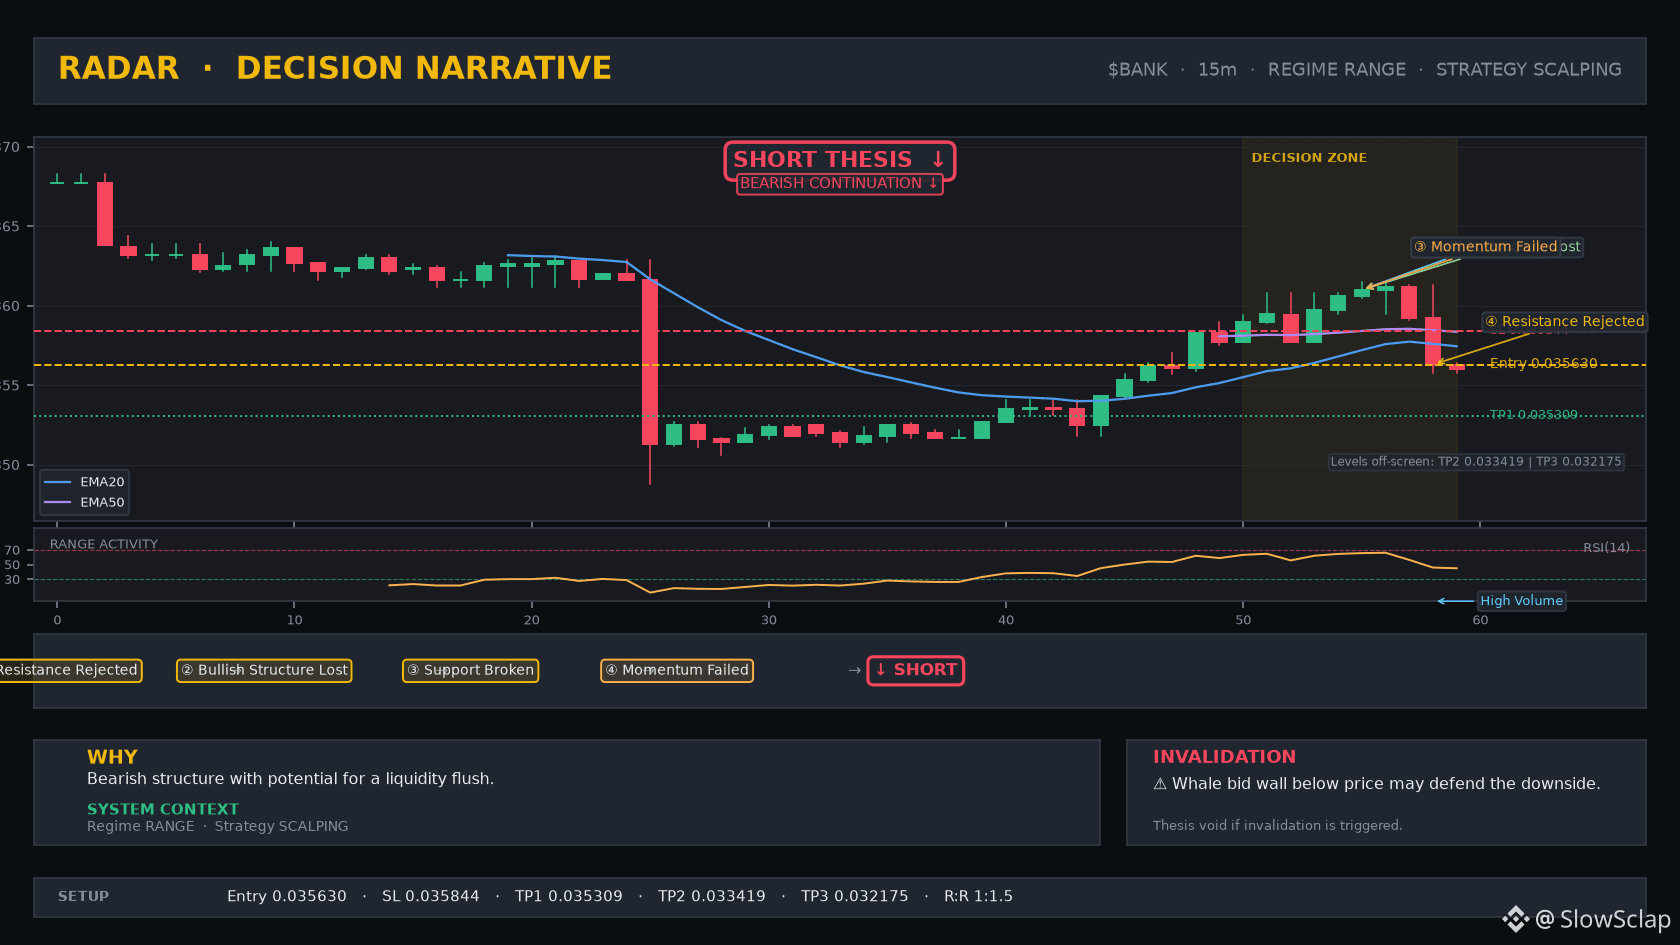Click the TP3 0.032175 setup value
1680x945 pixels.
click(x=855, y=897)
